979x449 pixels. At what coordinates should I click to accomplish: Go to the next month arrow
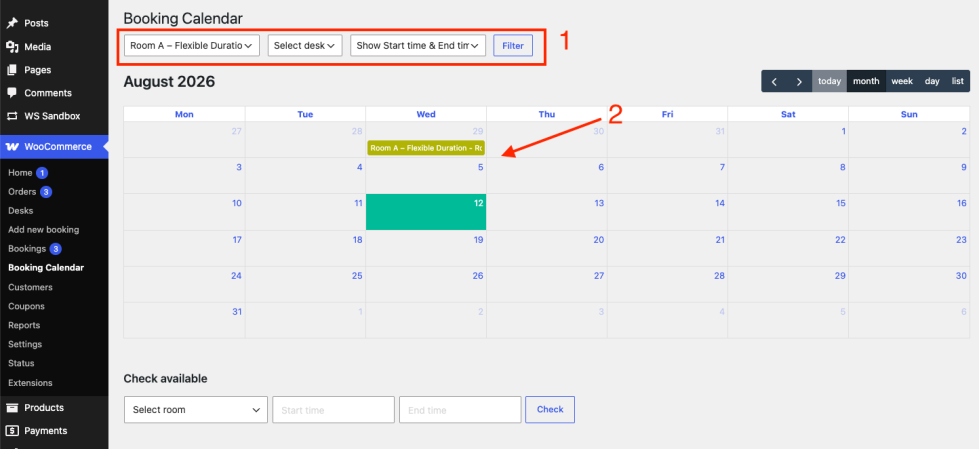pos(799,81)
